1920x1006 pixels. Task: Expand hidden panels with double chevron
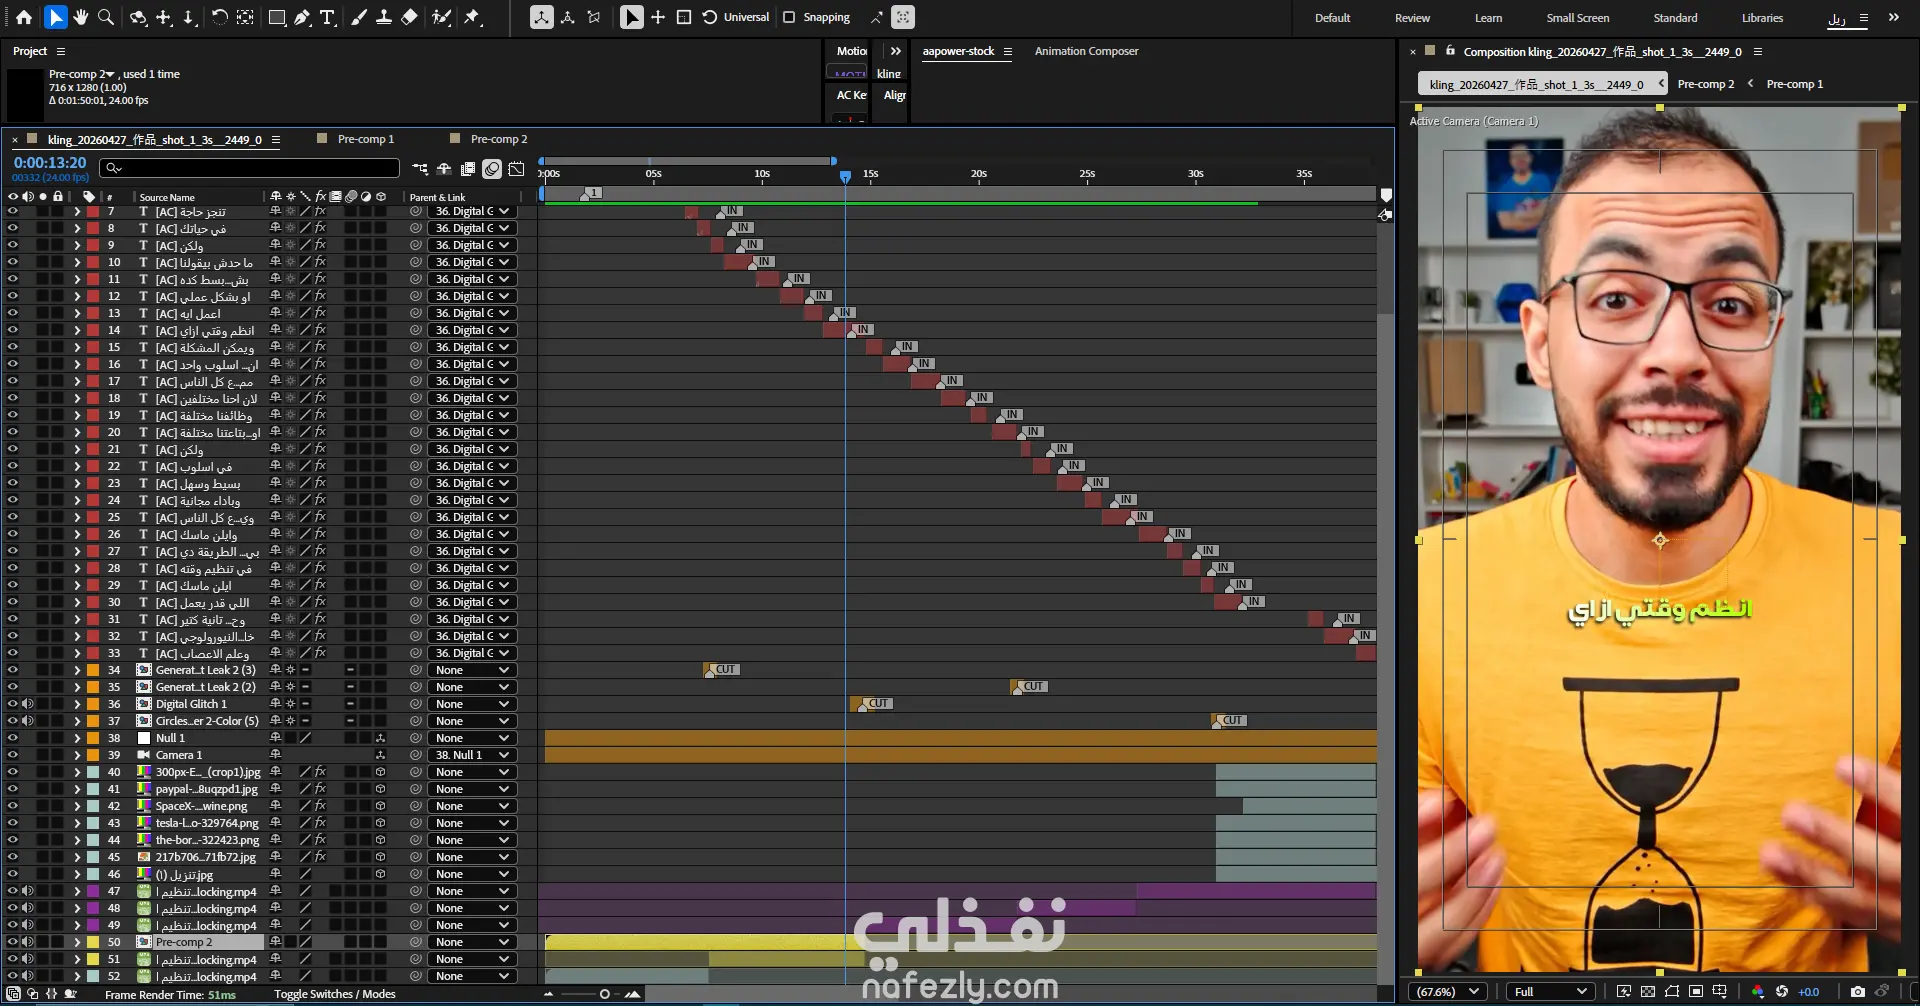(x=896, y=51)
